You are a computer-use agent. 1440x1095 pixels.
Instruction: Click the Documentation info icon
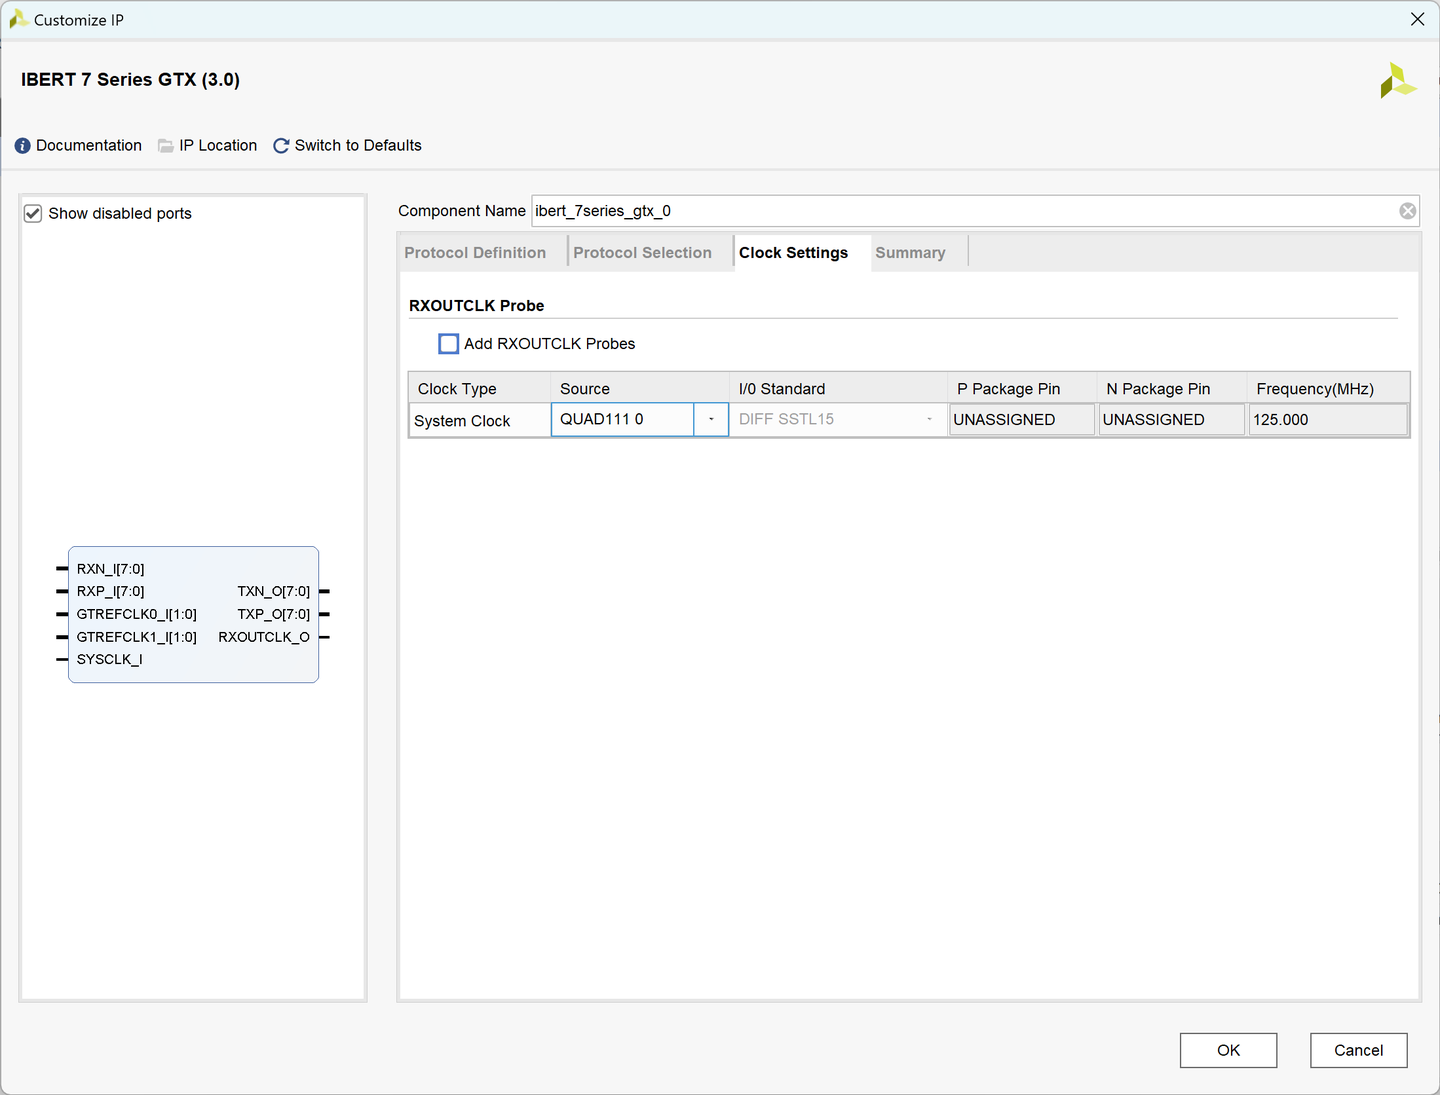click(x=23, y=146)
